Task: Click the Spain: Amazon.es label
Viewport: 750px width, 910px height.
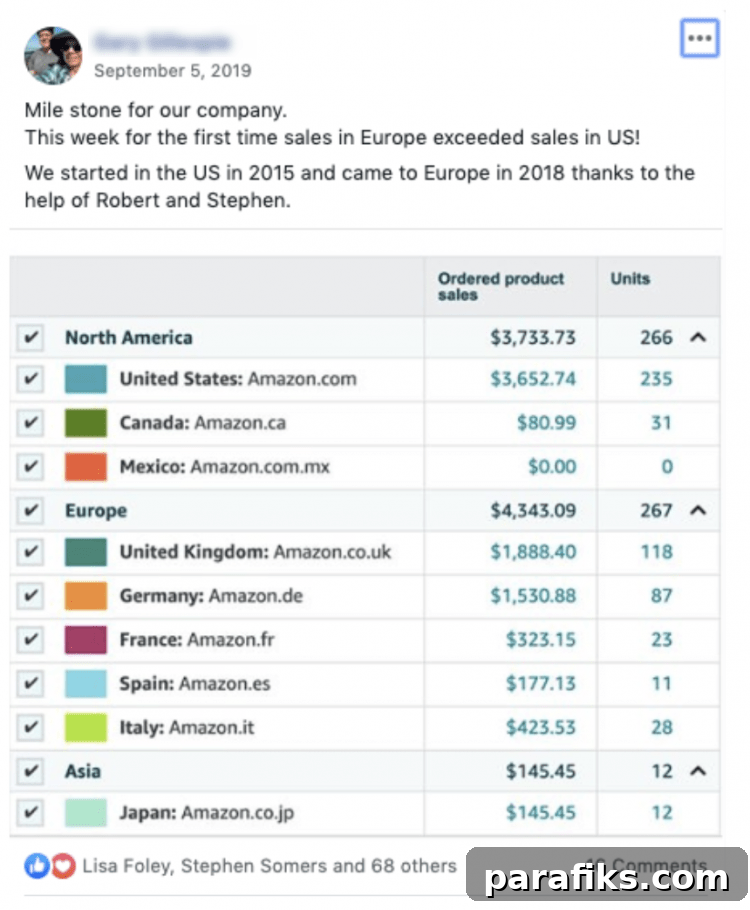Action: point(195,684)
